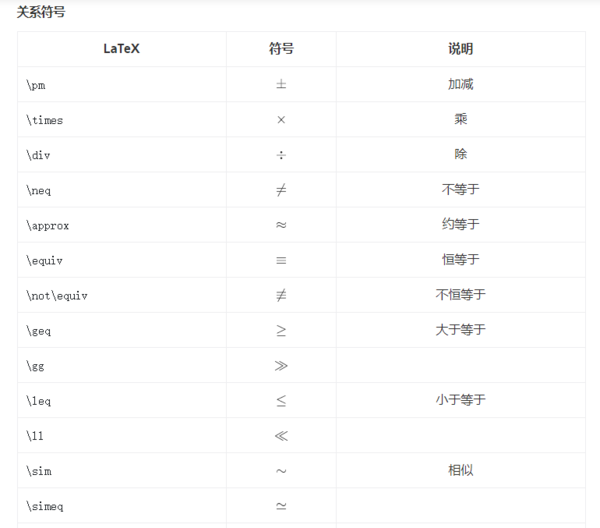
Task: Click the \not\equiv code cell
Action: [x=57, y=295]
